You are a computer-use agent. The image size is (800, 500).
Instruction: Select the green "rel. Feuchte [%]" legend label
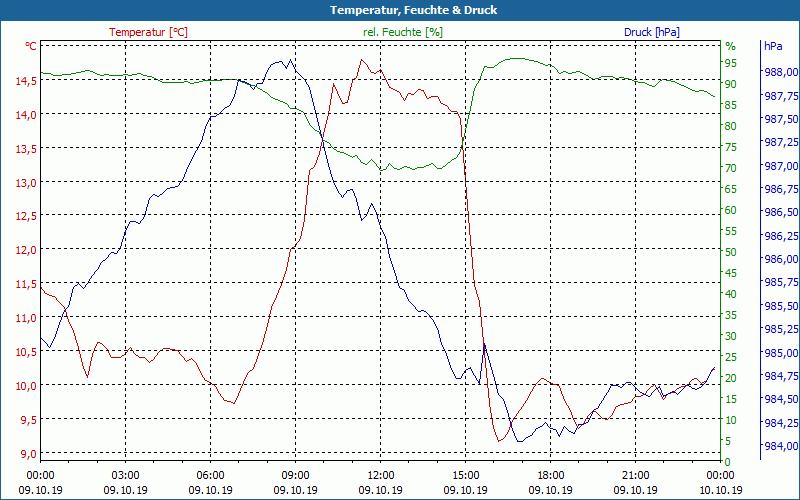pyautogui.click(x=403, y=32)
